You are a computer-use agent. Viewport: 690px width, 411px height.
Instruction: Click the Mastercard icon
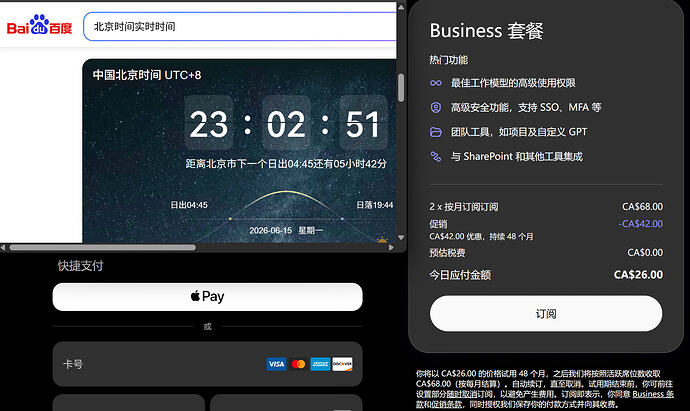click(298, 364)
